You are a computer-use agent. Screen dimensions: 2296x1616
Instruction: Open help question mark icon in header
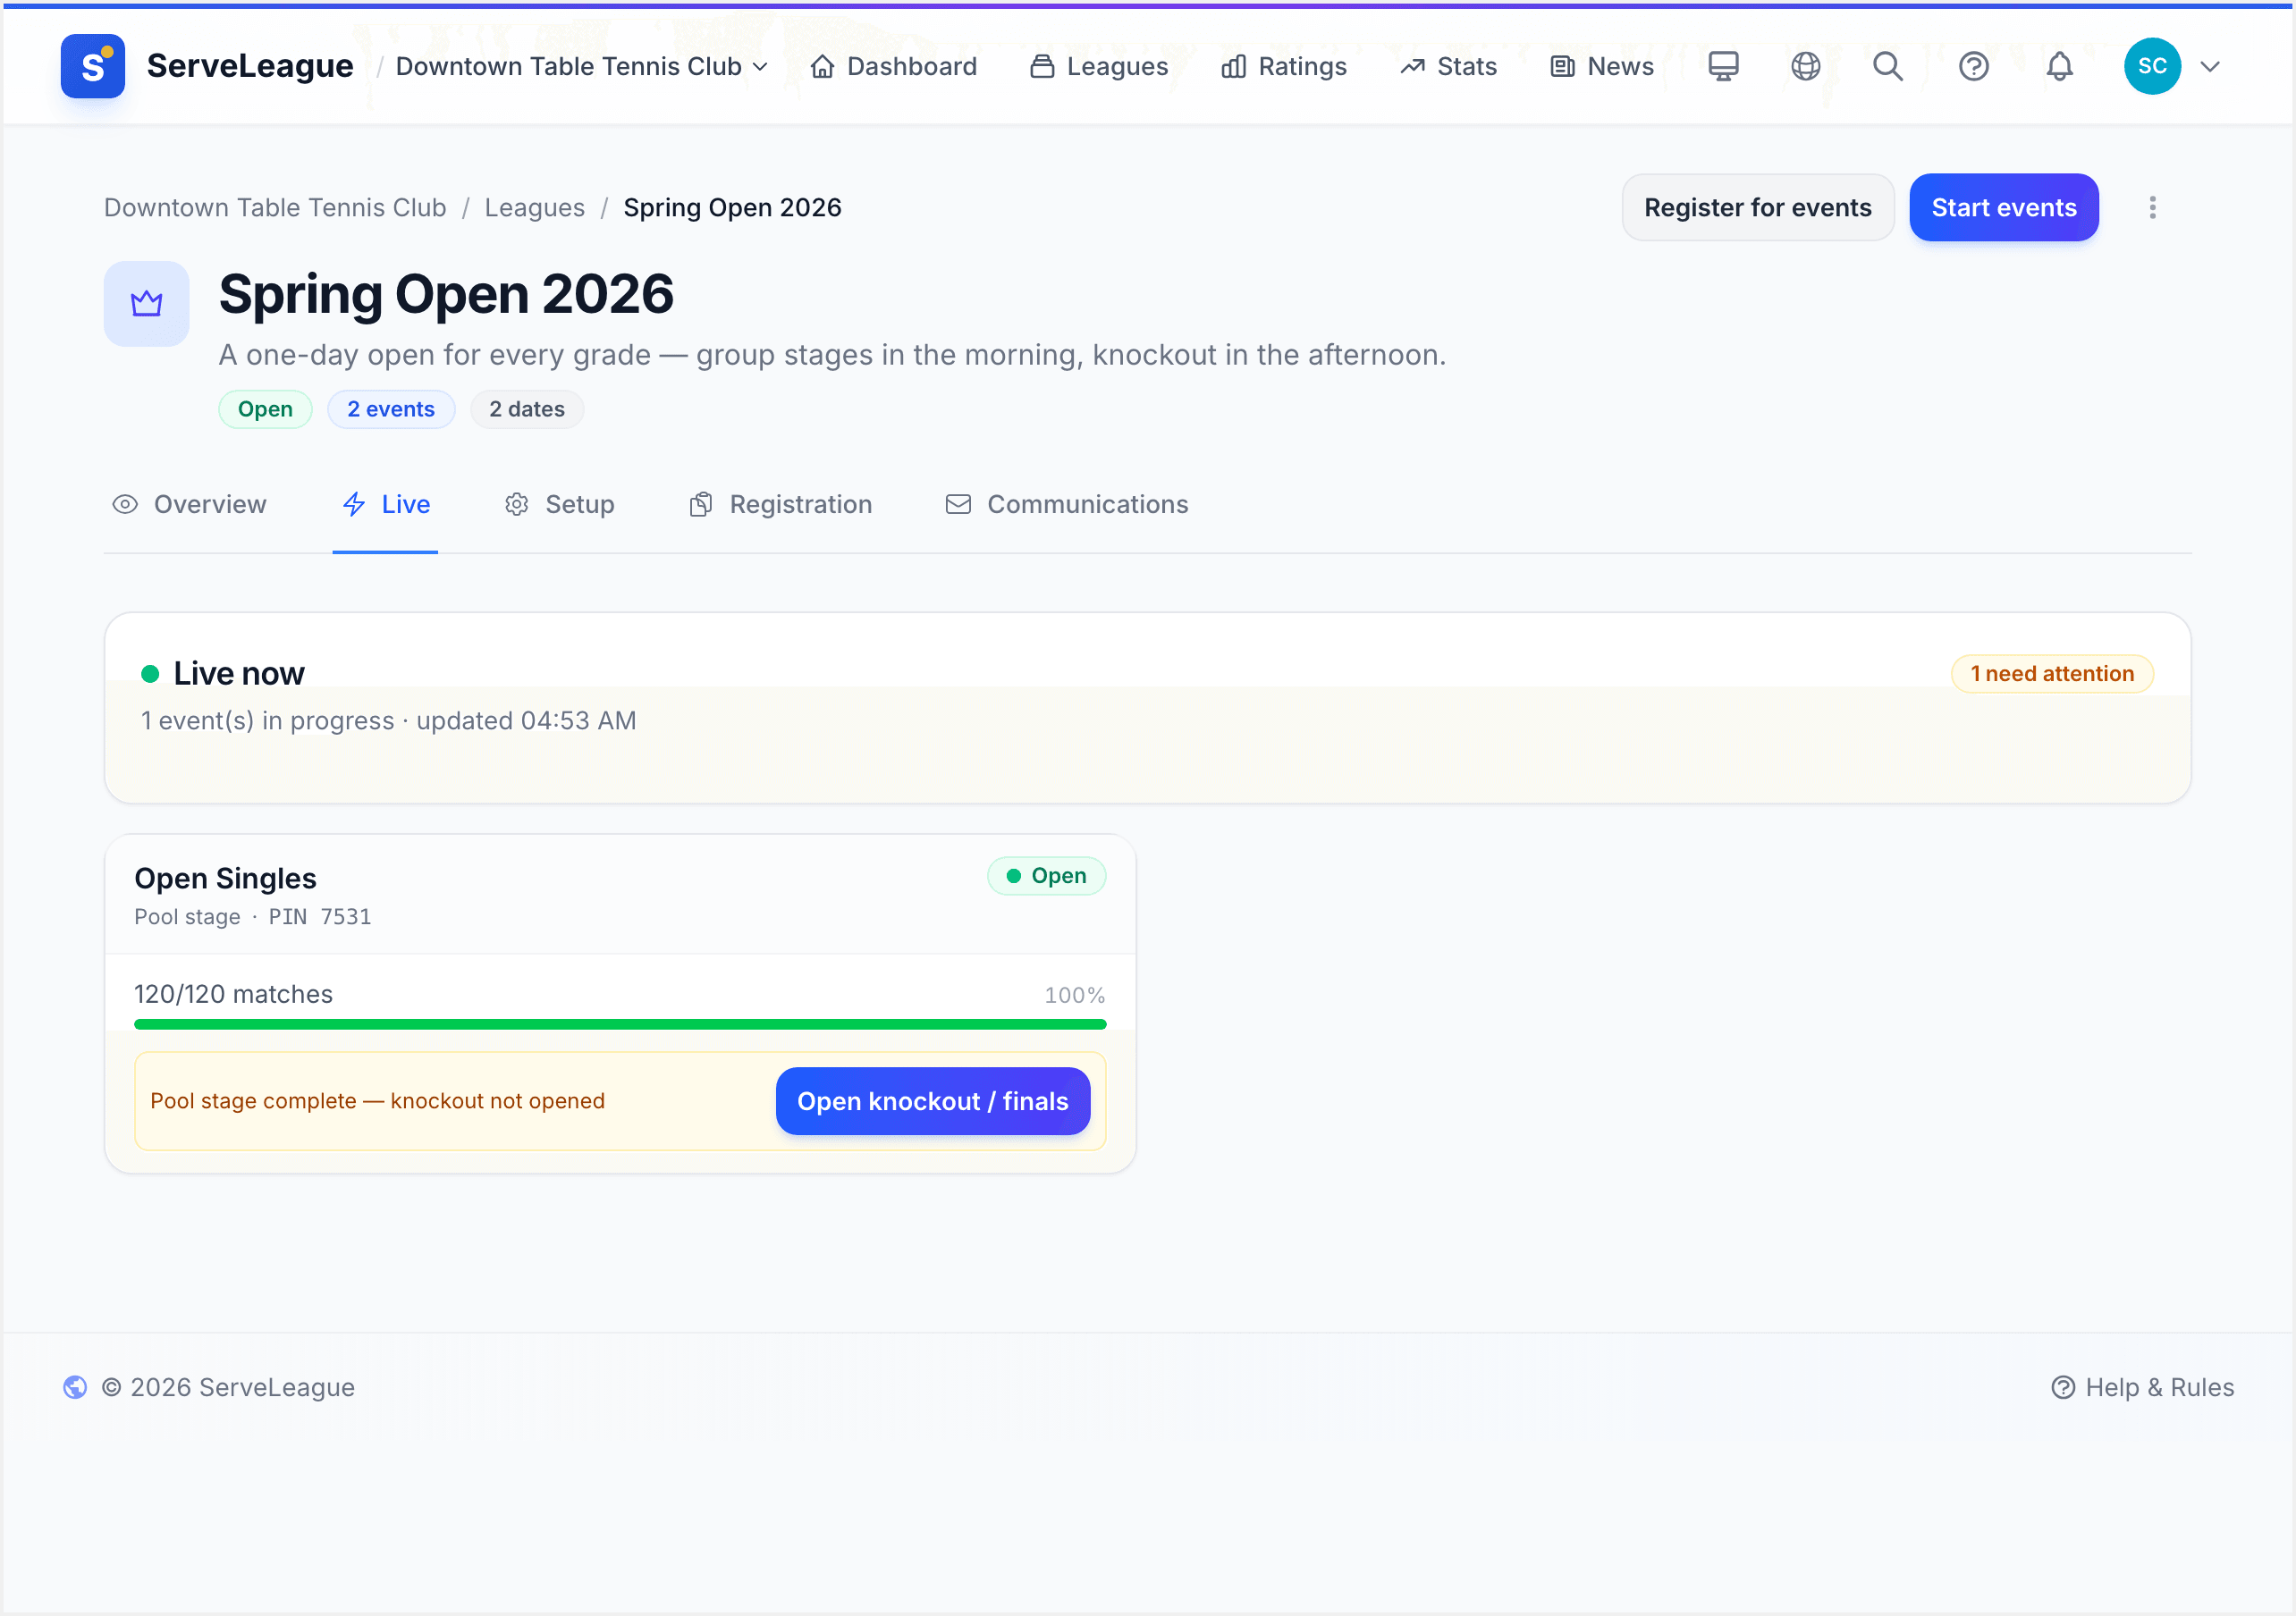[x=1973, y=66]
